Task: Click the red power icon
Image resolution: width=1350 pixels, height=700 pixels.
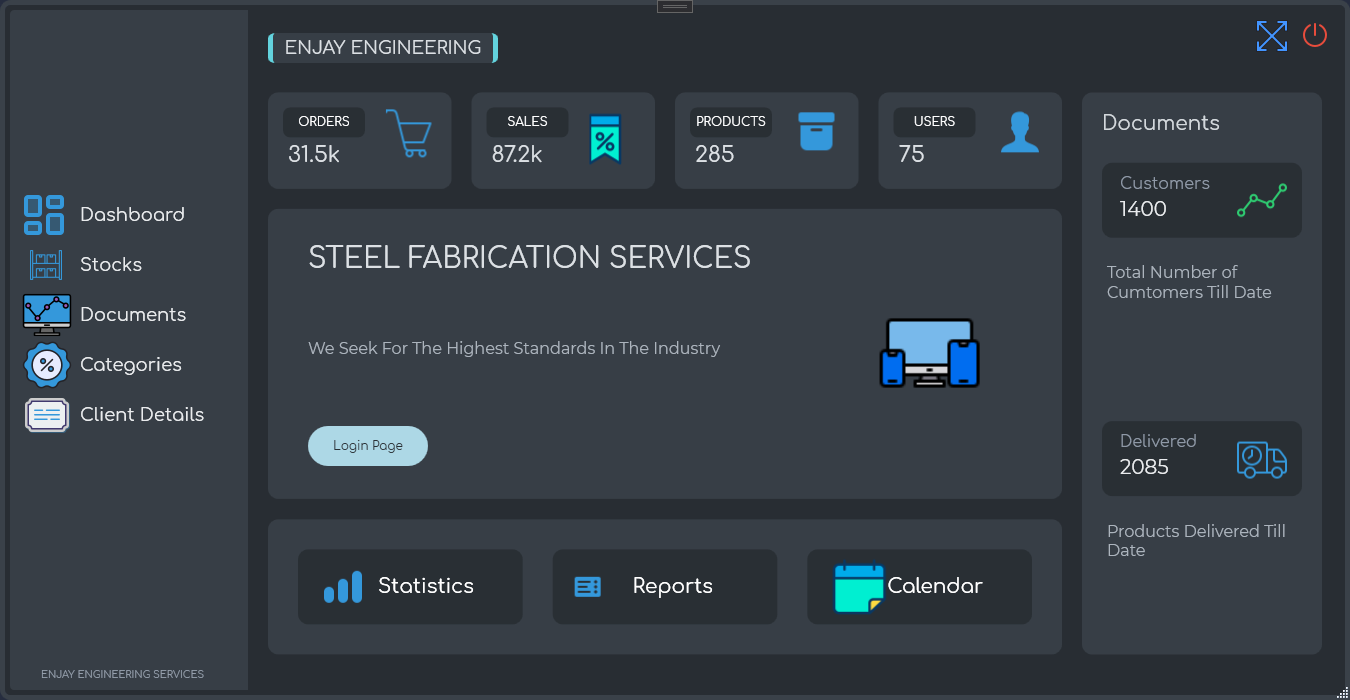Action: (1314, 36)
